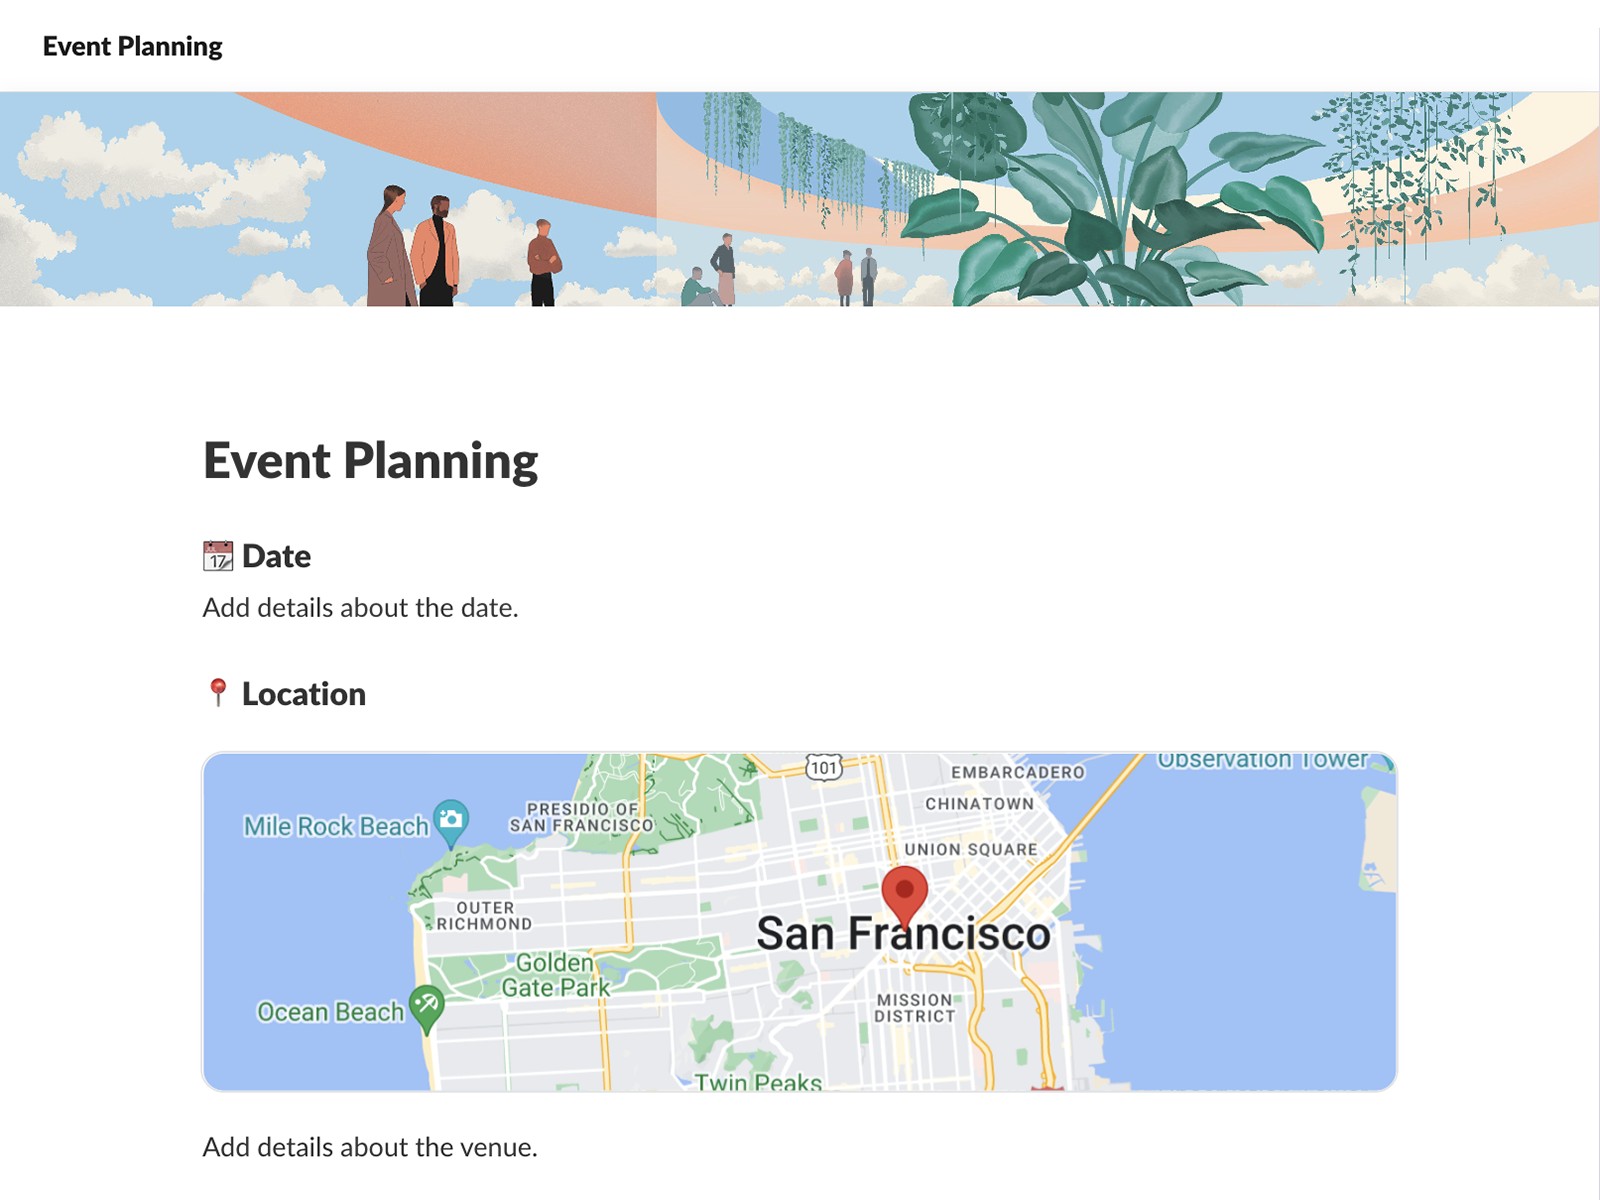Click the Date section heading
Viewport: 1600px width, 1200px height.
point(277,556)
